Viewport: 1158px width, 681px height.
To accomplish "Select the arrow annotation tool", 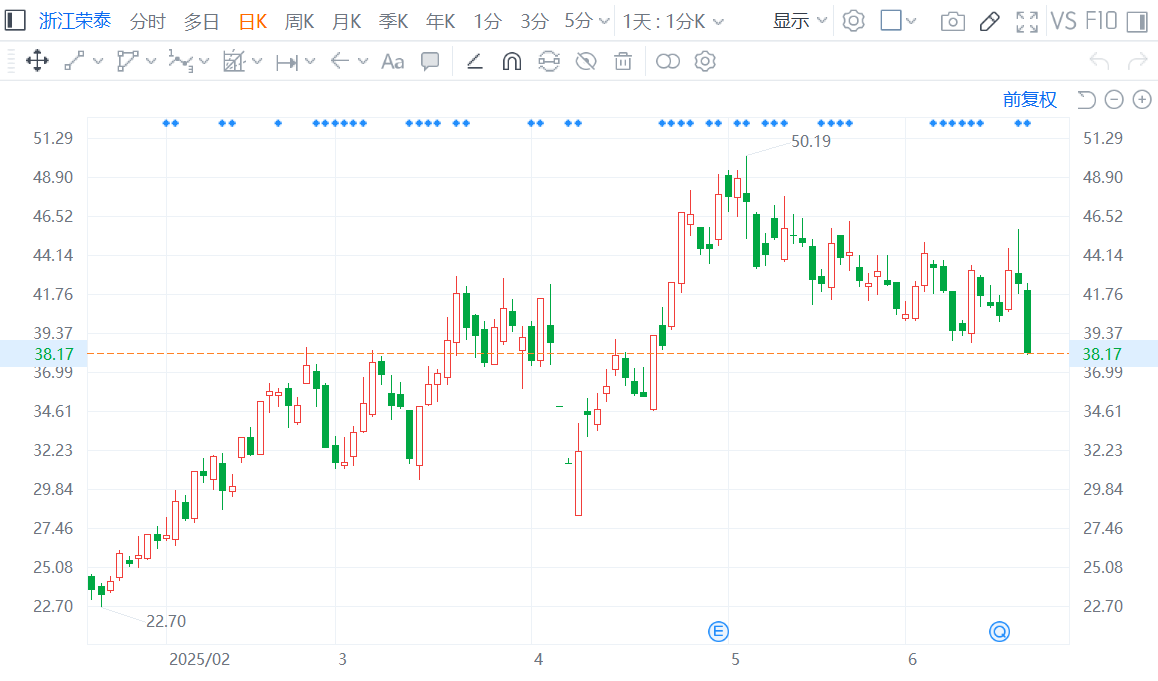I will coord(340,61).
